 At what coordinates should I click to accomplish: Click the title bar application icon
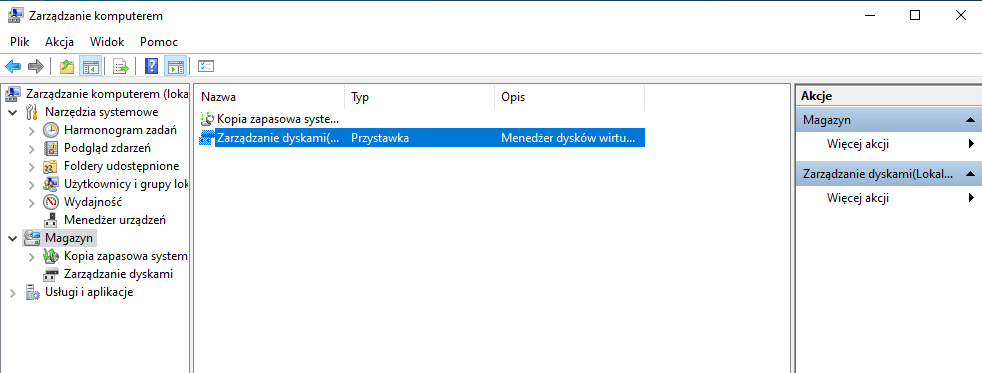16,16
